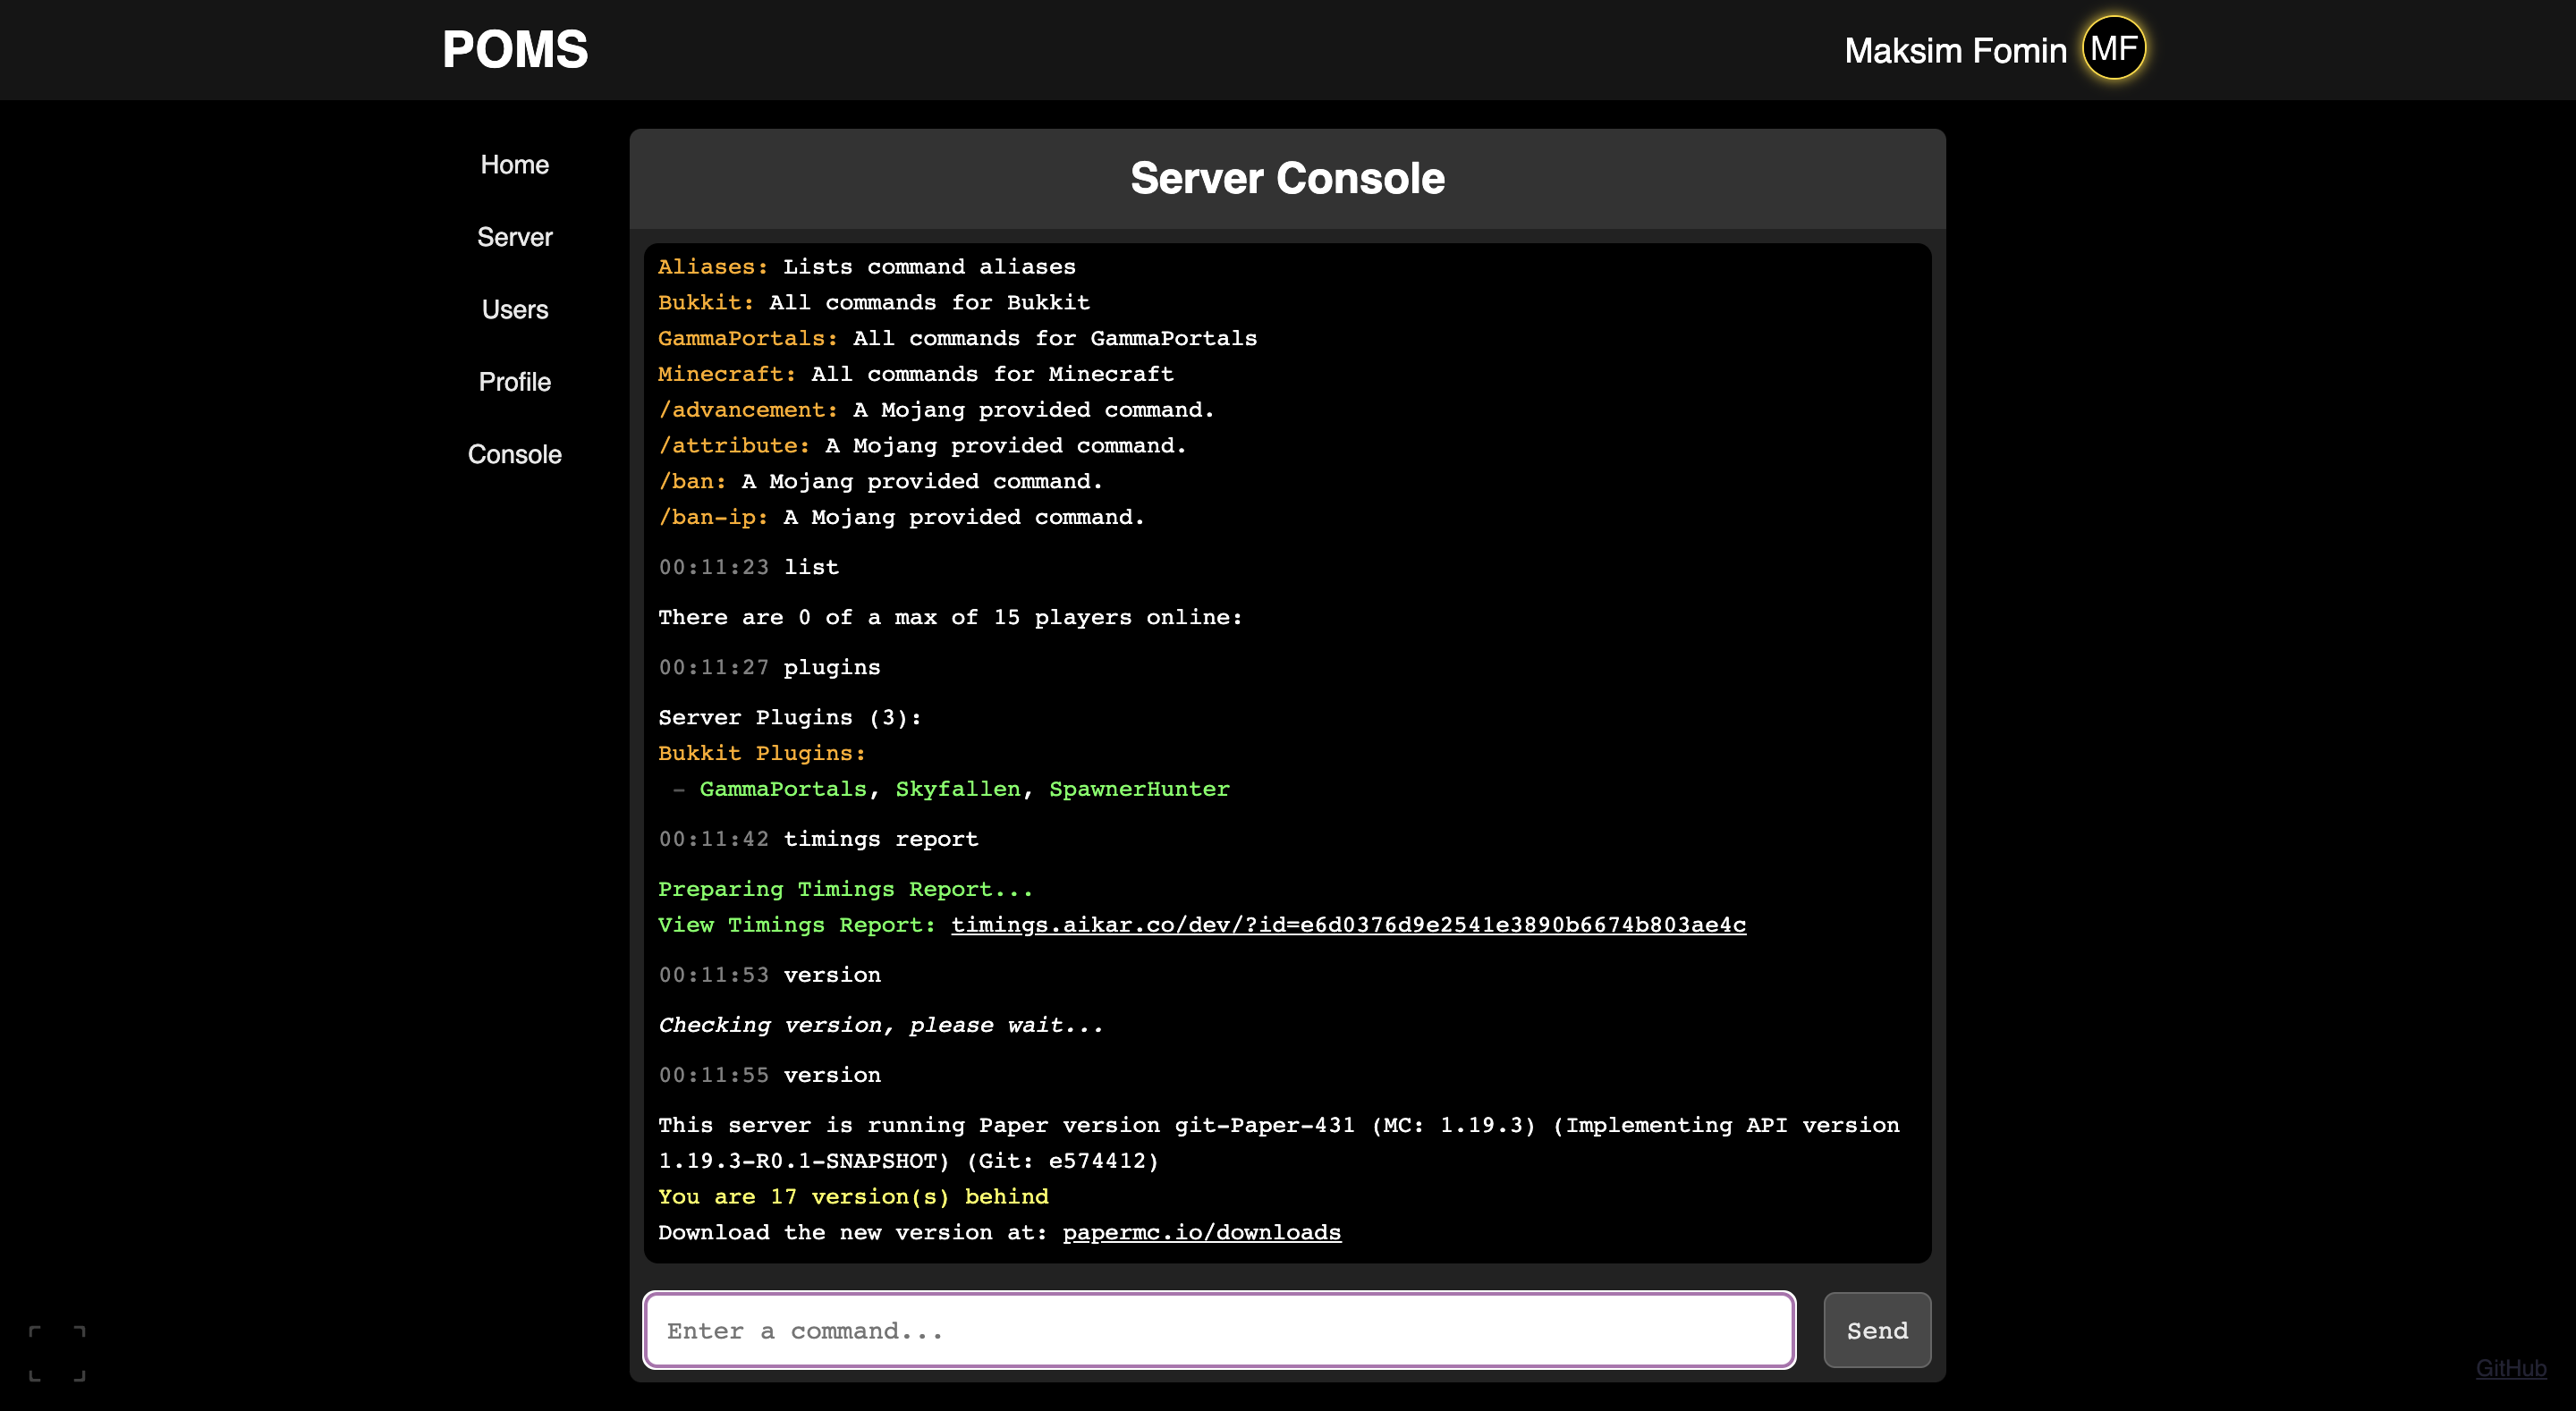Viewport: 2576px width, 1411px height.
Task: Click the '00:11:55 version' command entry
Action: [769, 1075]
